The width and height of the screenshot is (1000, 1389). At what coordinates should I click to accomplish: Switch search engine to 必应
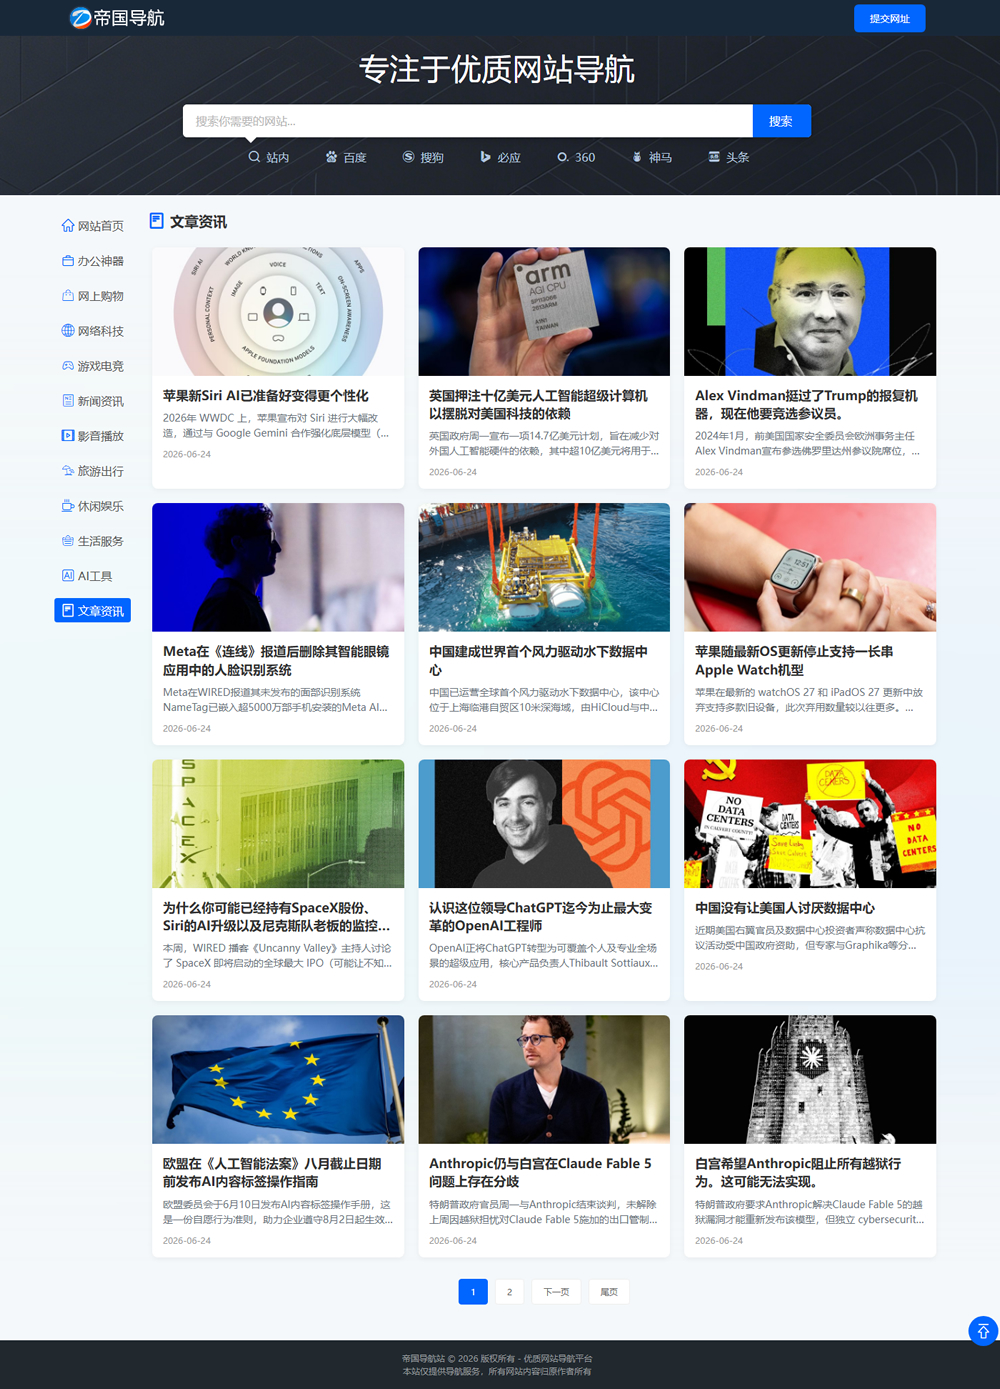pos(500,157)
